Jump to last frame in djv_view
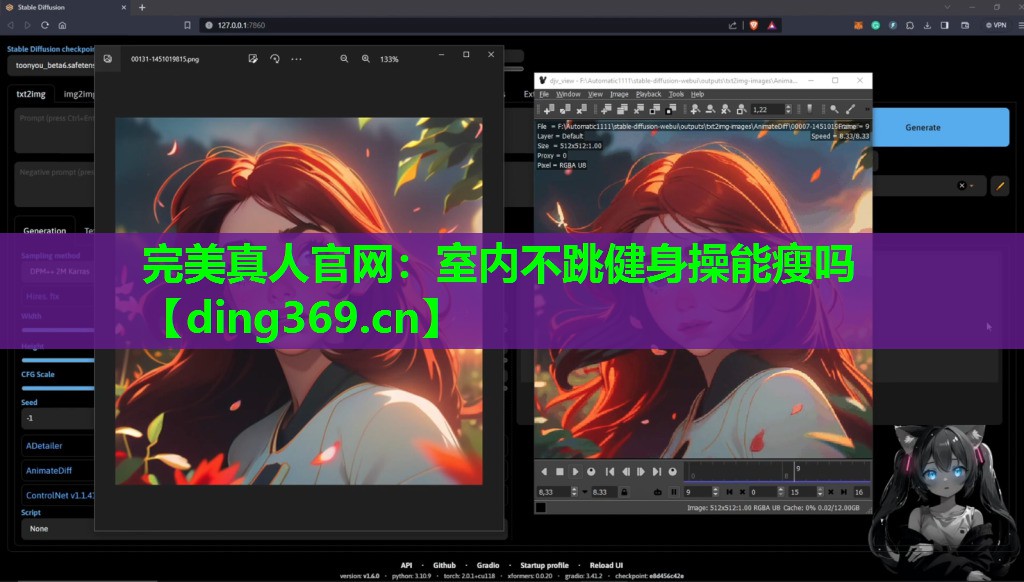The height and width of the screenshot is (582, 1024). pyautogui.click(x=656, y=472)
